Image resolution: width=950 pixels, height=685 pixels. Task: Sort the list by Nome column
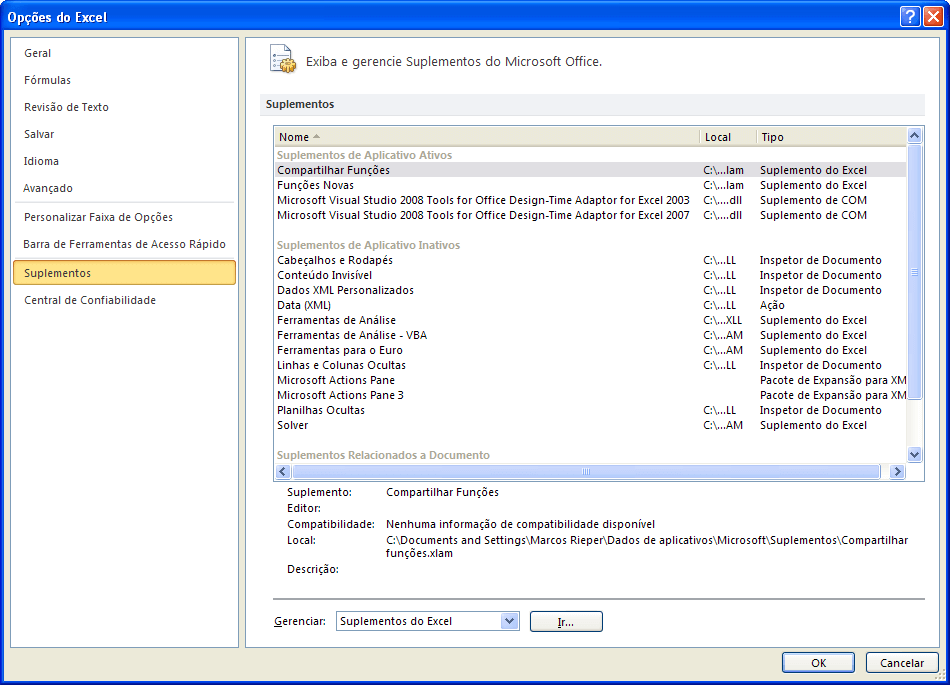click(x=487, y=137)
